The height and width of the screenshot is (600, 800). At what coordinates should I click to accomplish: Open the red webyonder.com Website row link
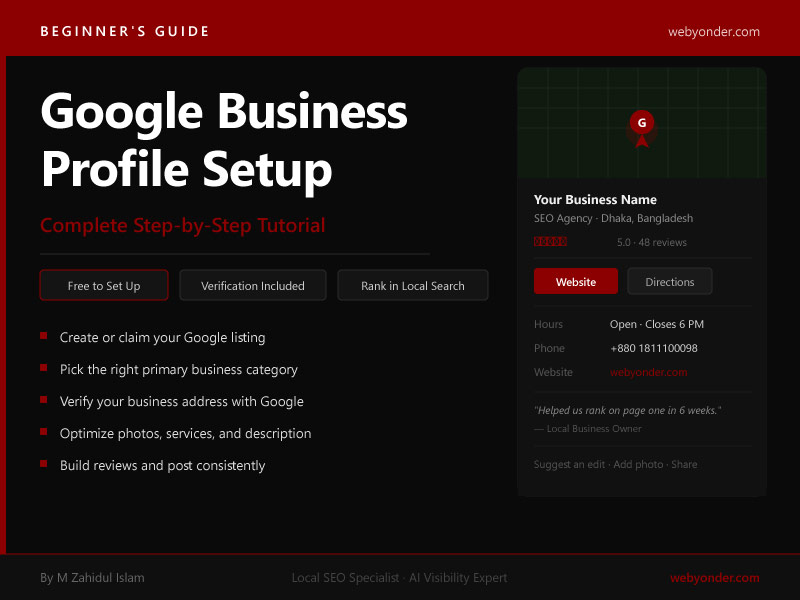click(648, 372)
